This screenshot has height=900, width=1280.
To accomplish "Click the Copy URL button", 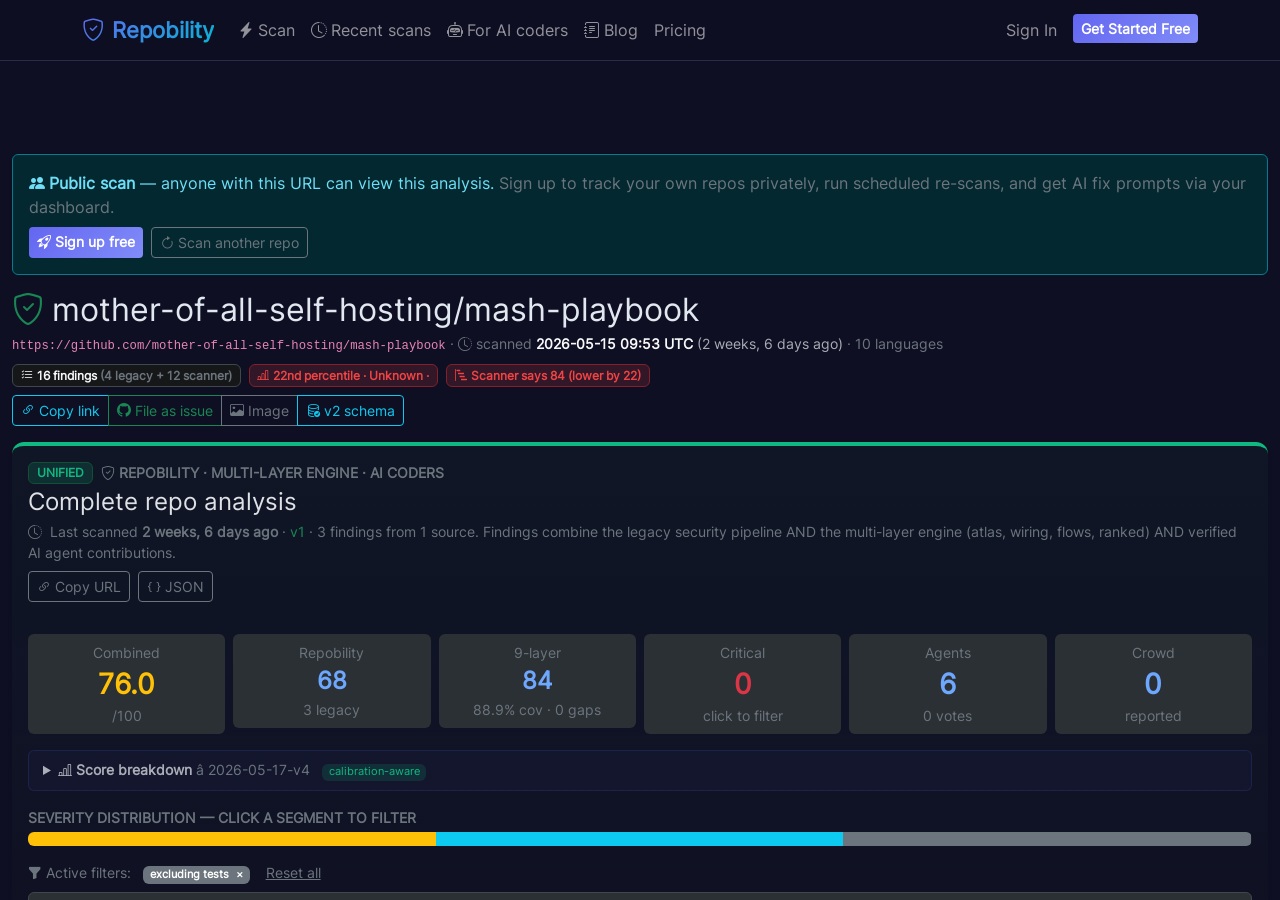I will point(79,586).
